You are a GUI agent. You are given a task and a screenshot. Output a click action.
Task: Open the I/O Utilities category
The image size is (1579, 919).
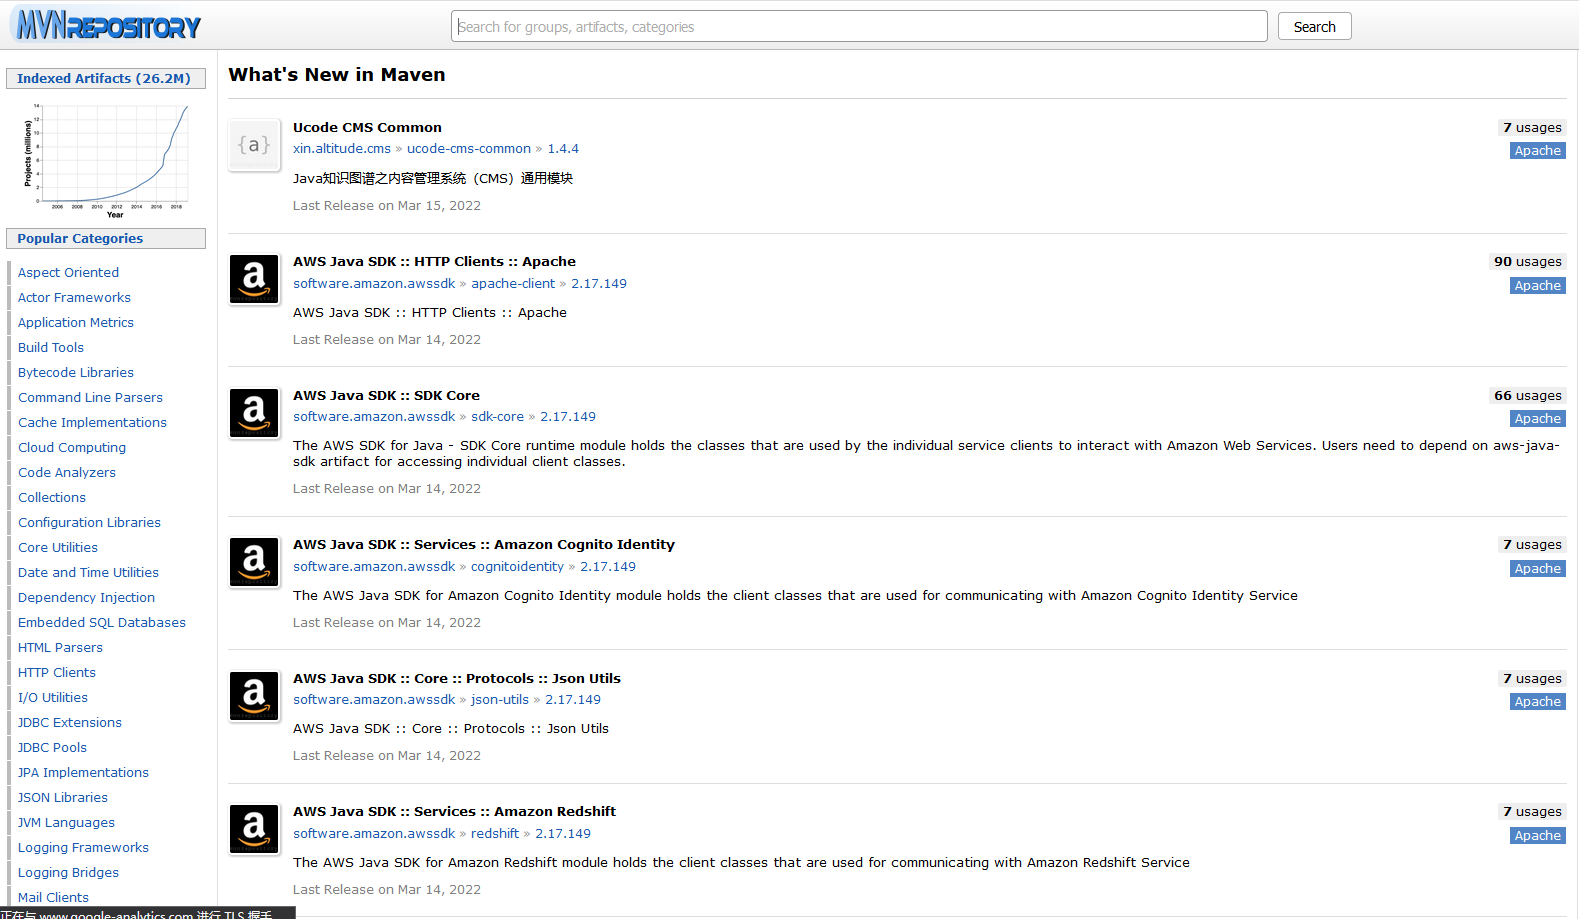pos(53,697)
